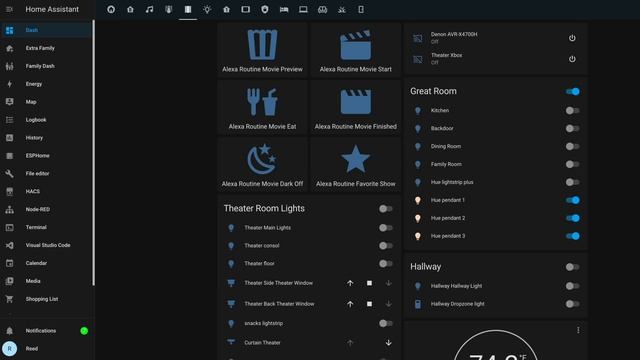Go to Family Dash dashboard
This screenshot has height=360, width=640.
[x=46, y=66]
